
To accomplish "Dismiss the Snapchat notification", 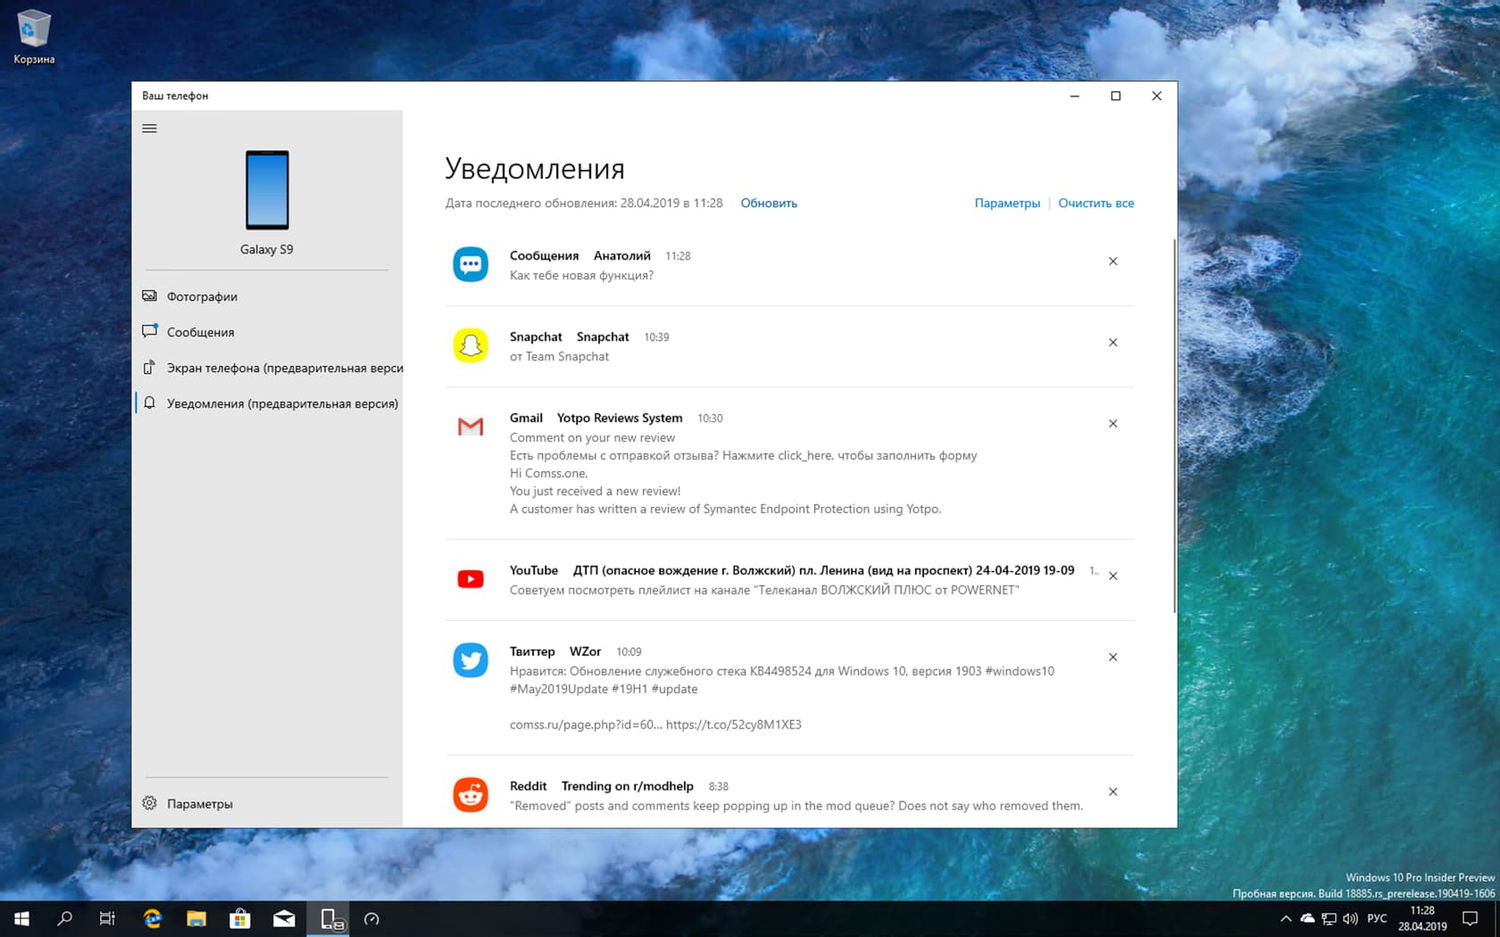I will tap(1112, 342).
